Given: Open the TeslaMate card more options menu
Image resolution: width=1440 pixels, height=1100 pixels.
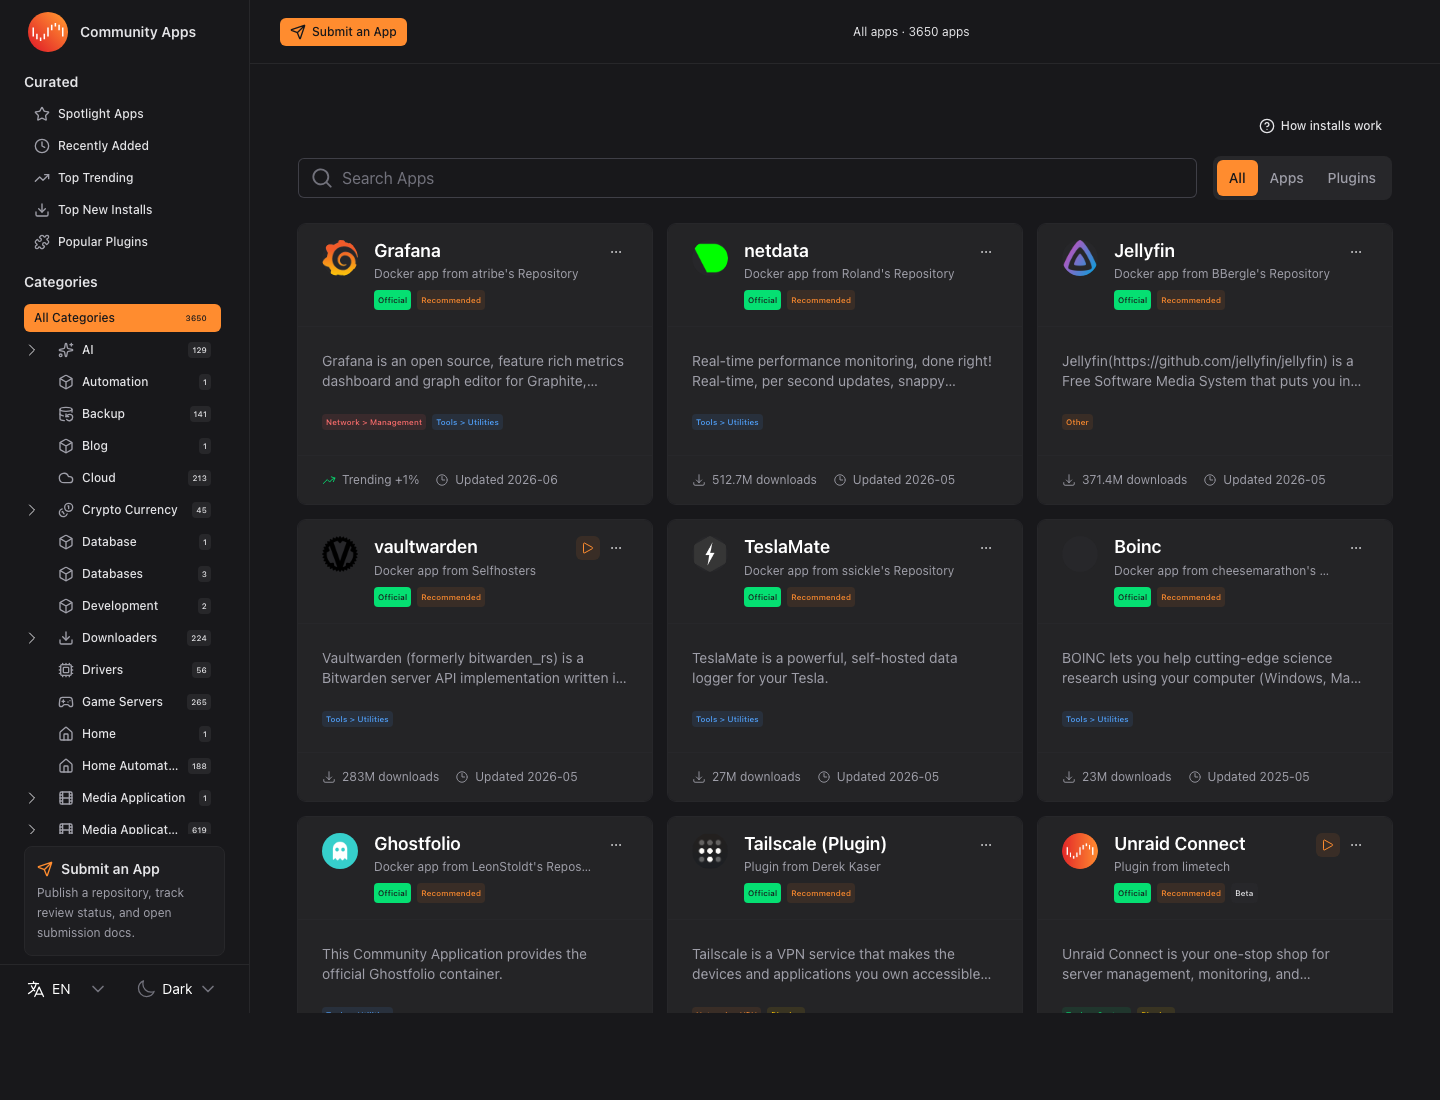Looking at the screenshot, I should [986, 548].
